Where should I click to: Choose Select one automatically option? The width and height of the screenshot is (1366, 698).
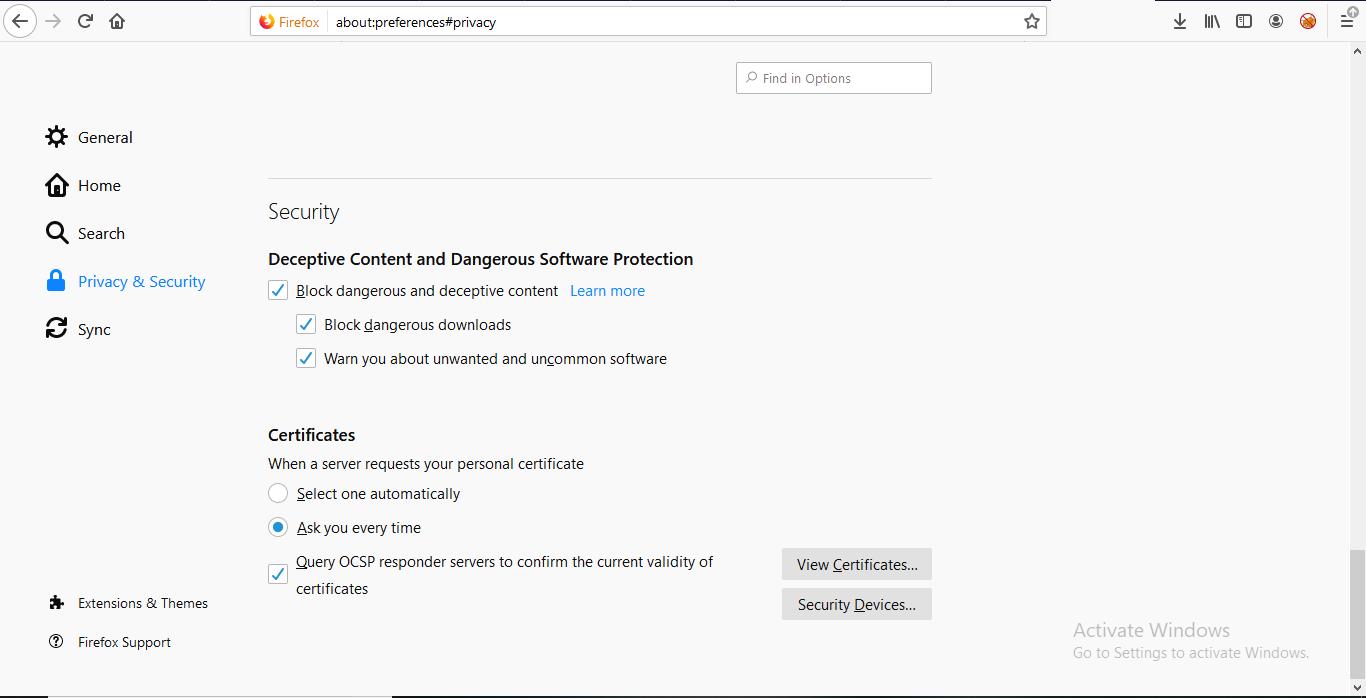coord(278,494)
